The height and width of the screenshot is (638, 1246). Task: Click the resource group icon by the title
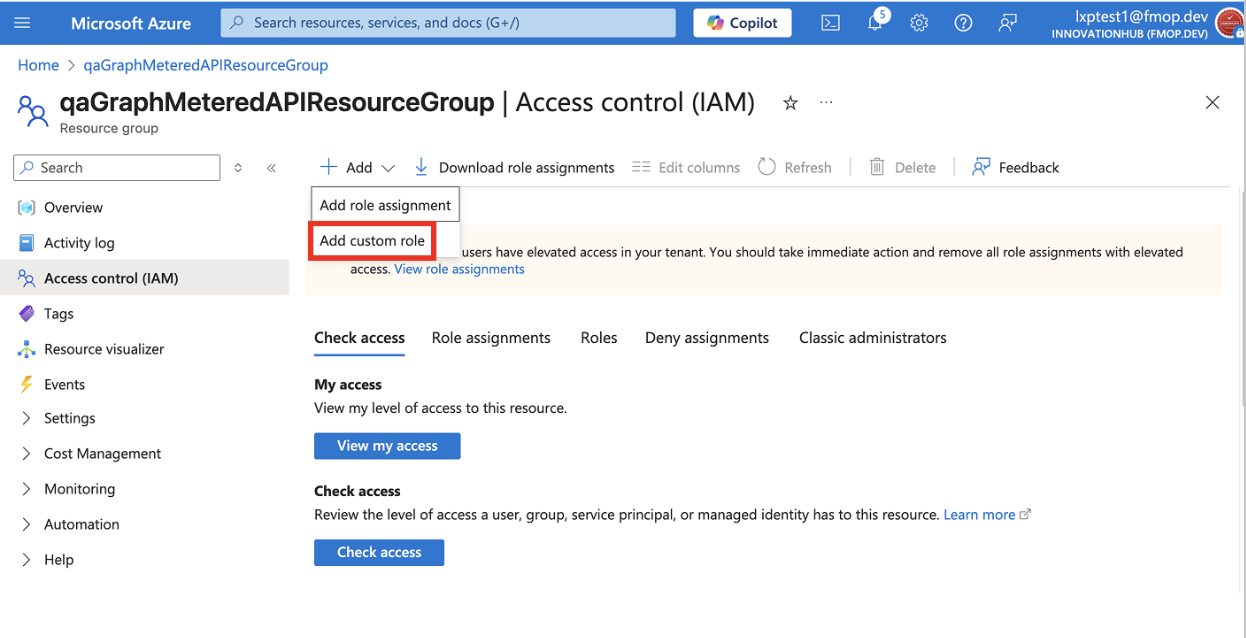33,110
